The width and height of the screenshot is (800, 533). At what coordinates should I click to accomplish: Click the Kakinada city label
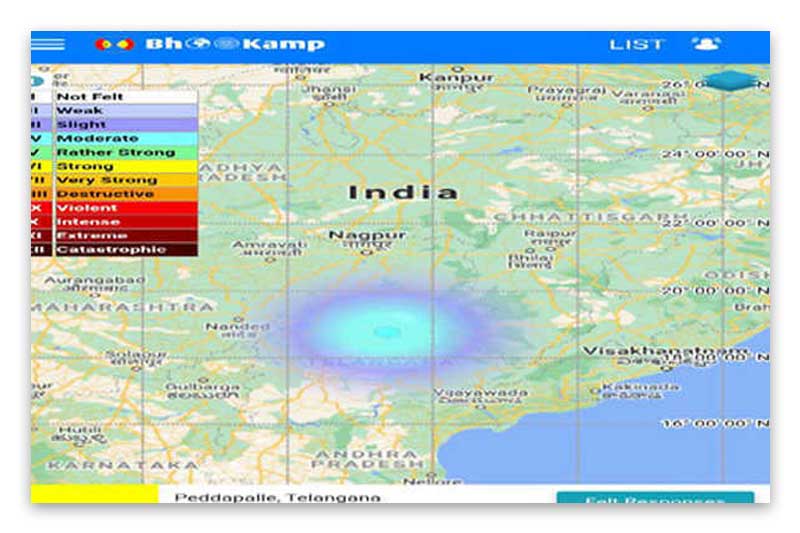tap(640, 387)
